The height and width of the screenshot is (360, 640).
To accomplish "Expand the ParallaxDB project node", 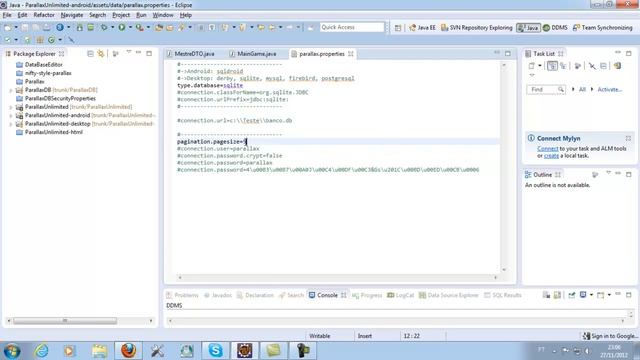I will [11, 90].
